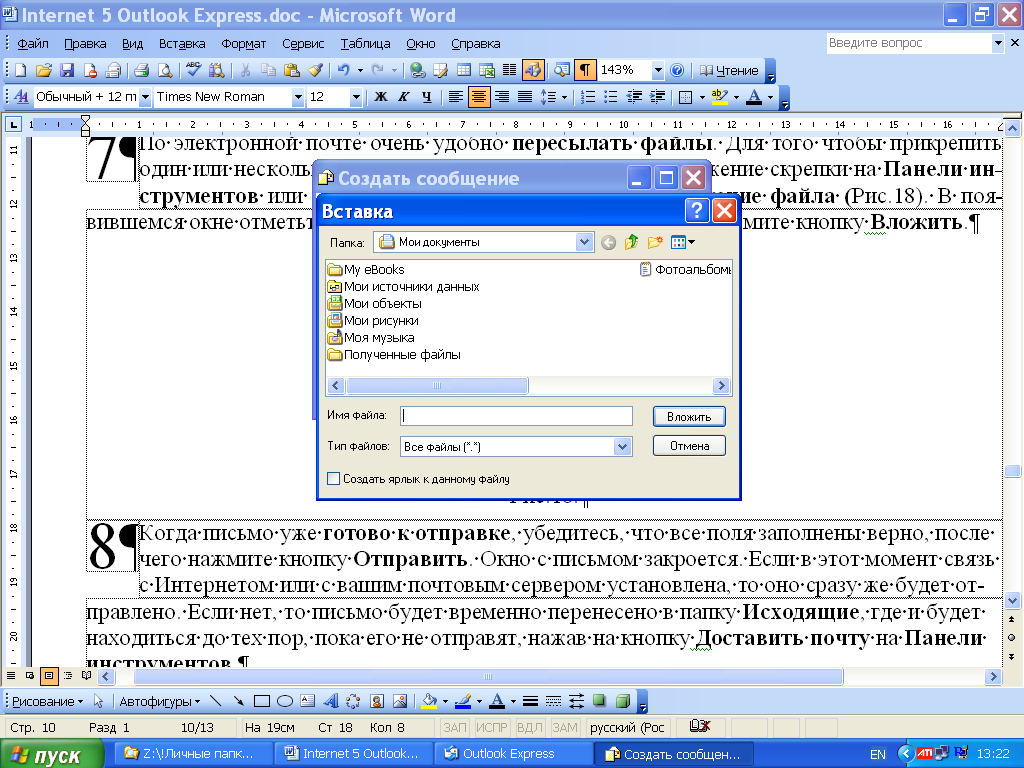This screenshot has height=768, width=1024.
Task: Open the Правка menu
Action: [x=85, y=44]
